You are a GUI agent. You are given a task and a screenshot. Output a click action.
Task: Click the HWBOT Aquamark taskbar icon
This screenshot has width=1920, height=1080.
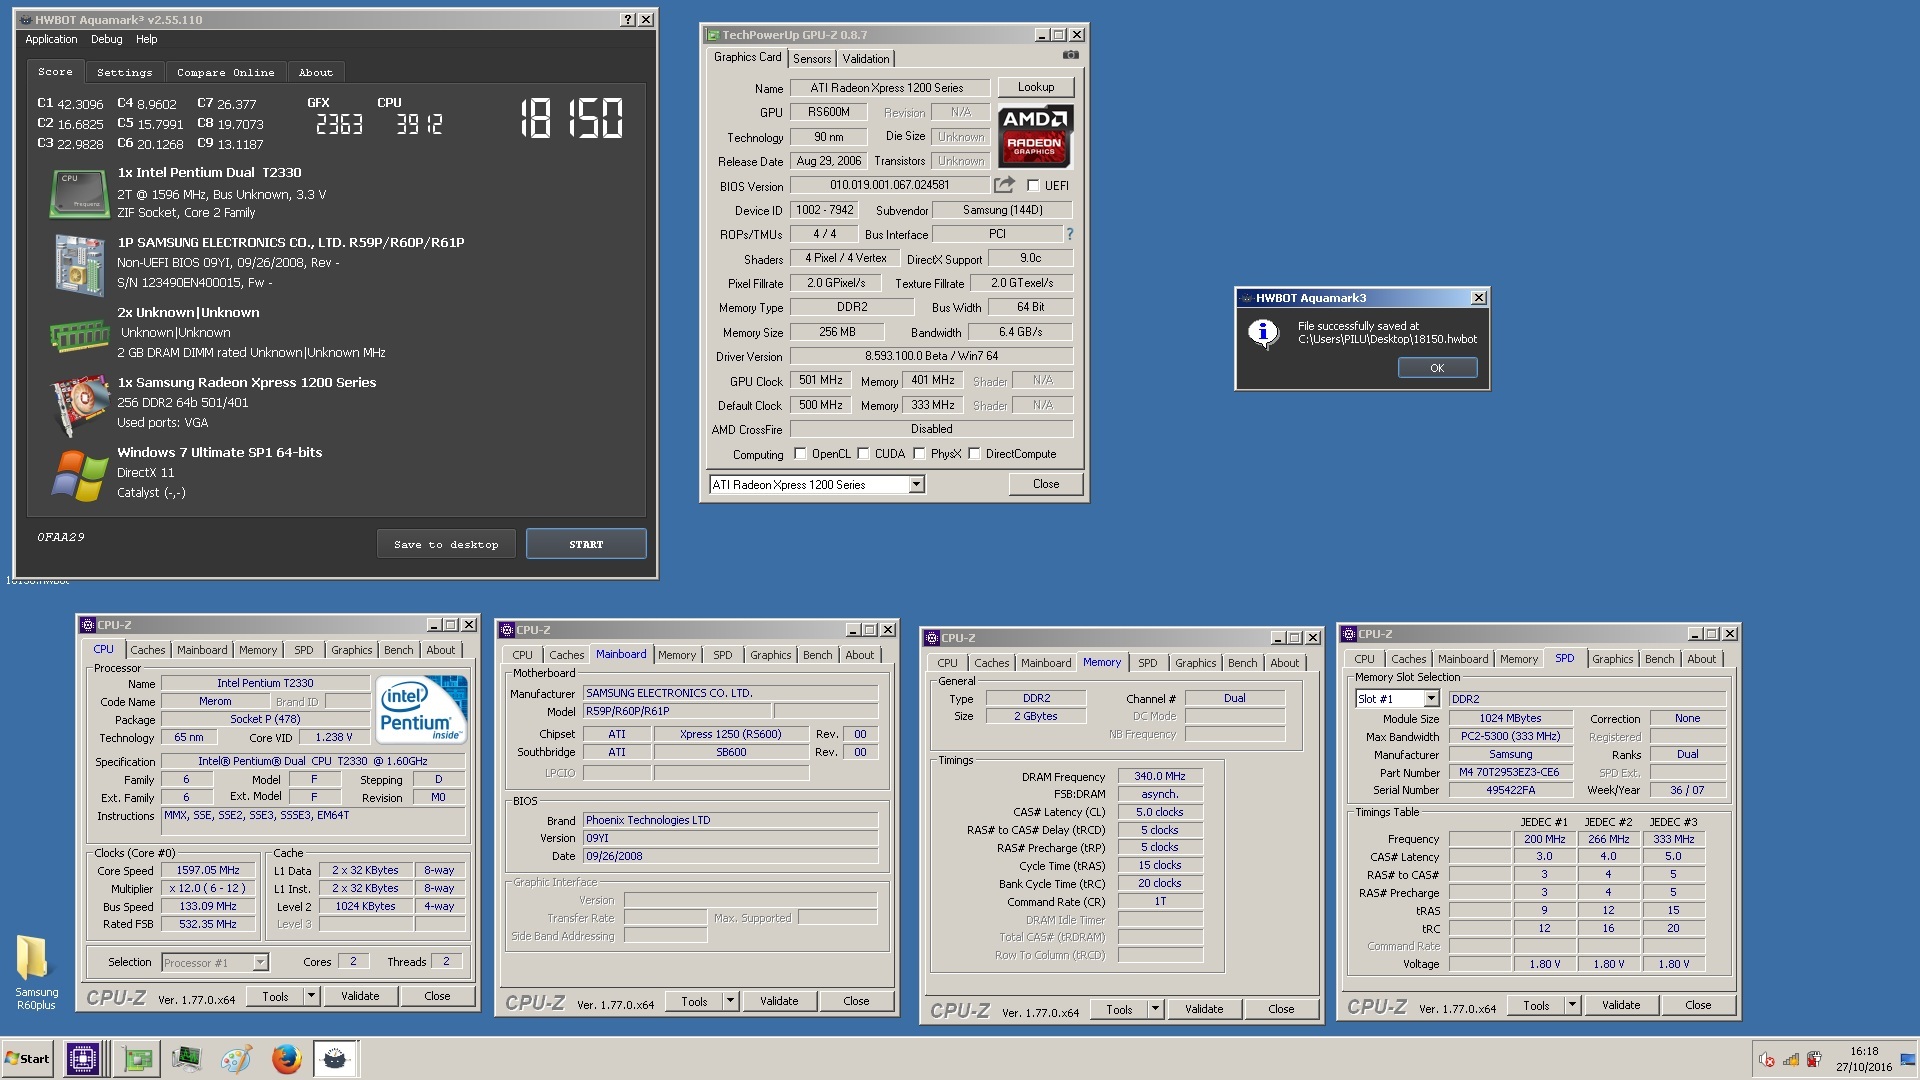336,1058
